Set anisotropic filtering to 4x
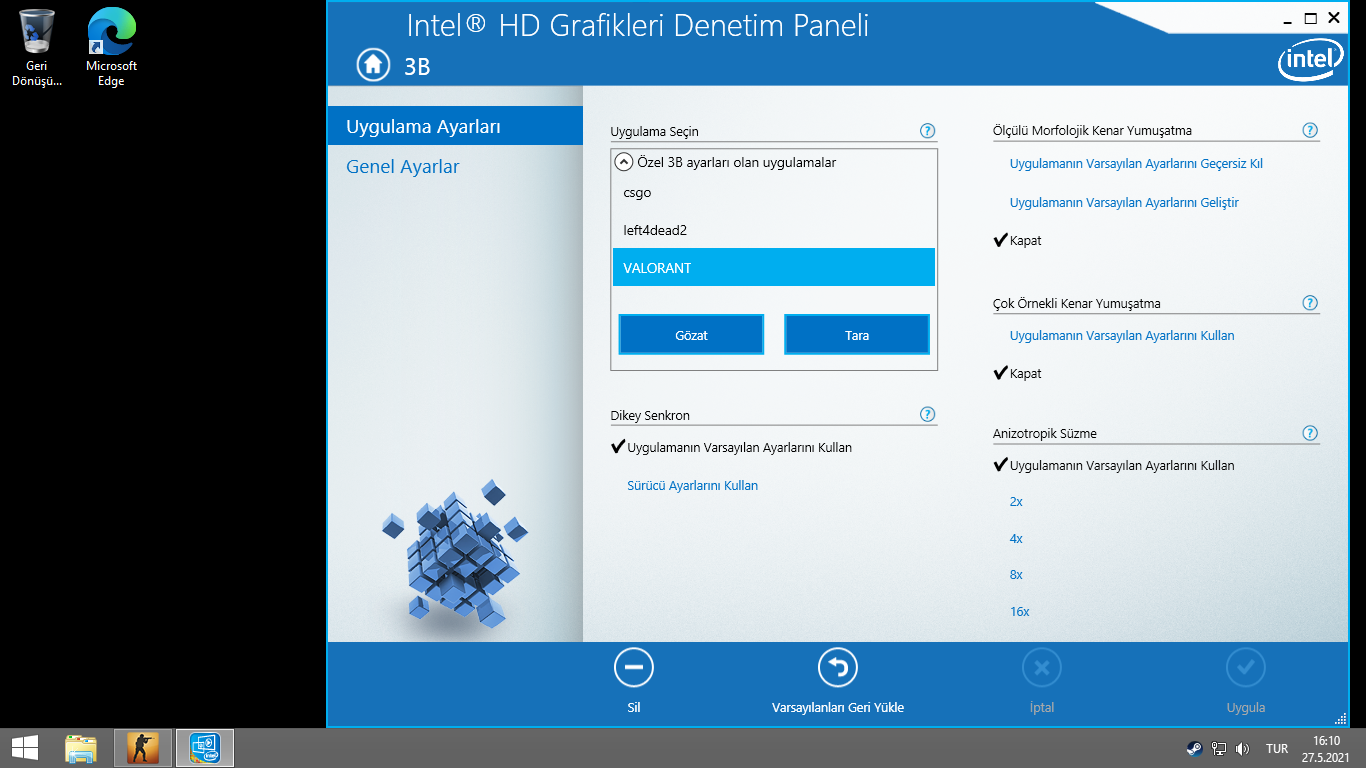 click(x=1016, y=538)
